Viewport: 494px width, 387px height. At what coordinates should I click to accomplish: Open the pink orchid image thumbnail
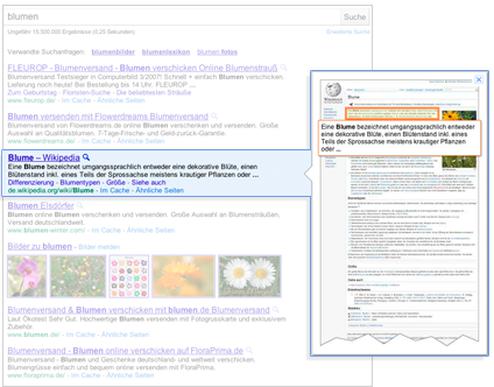[x=27, y=276]
